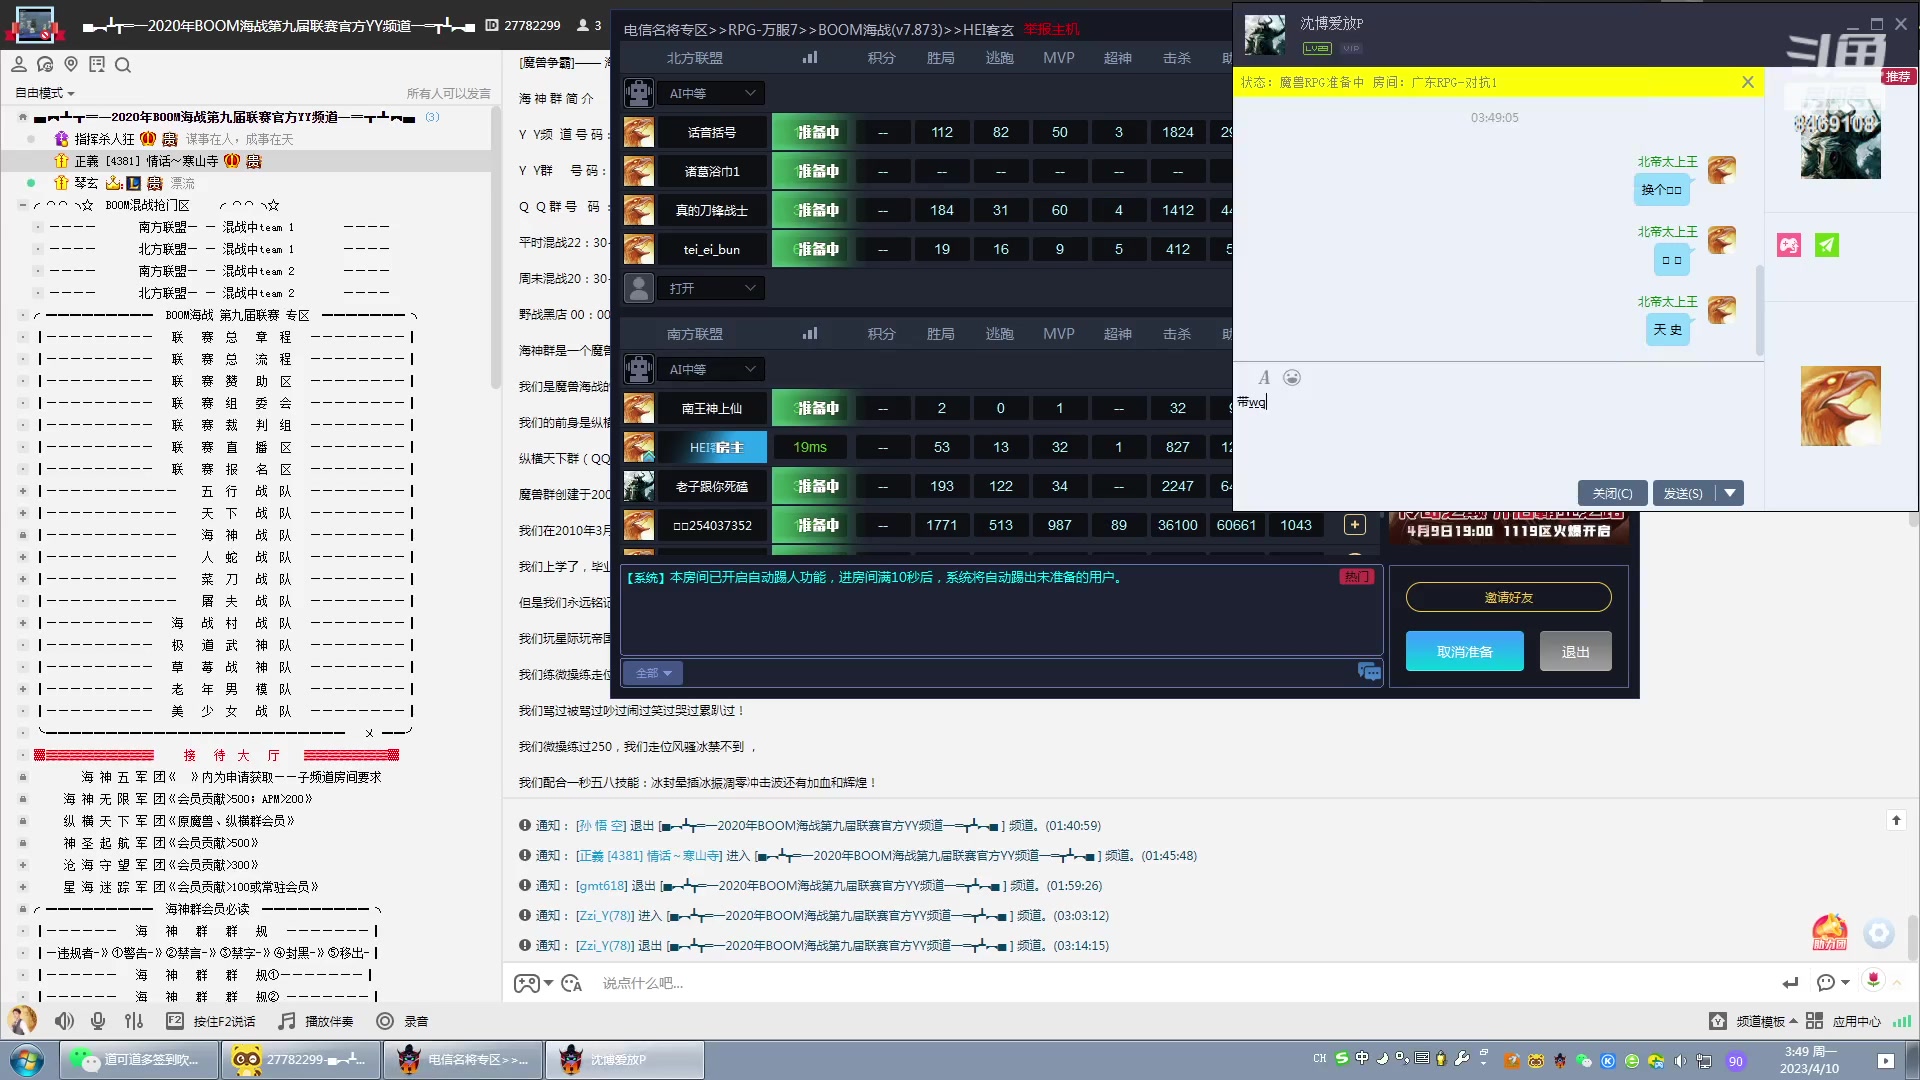Open the send options arrow beside 发送(S)

(x=1730, y=493)
